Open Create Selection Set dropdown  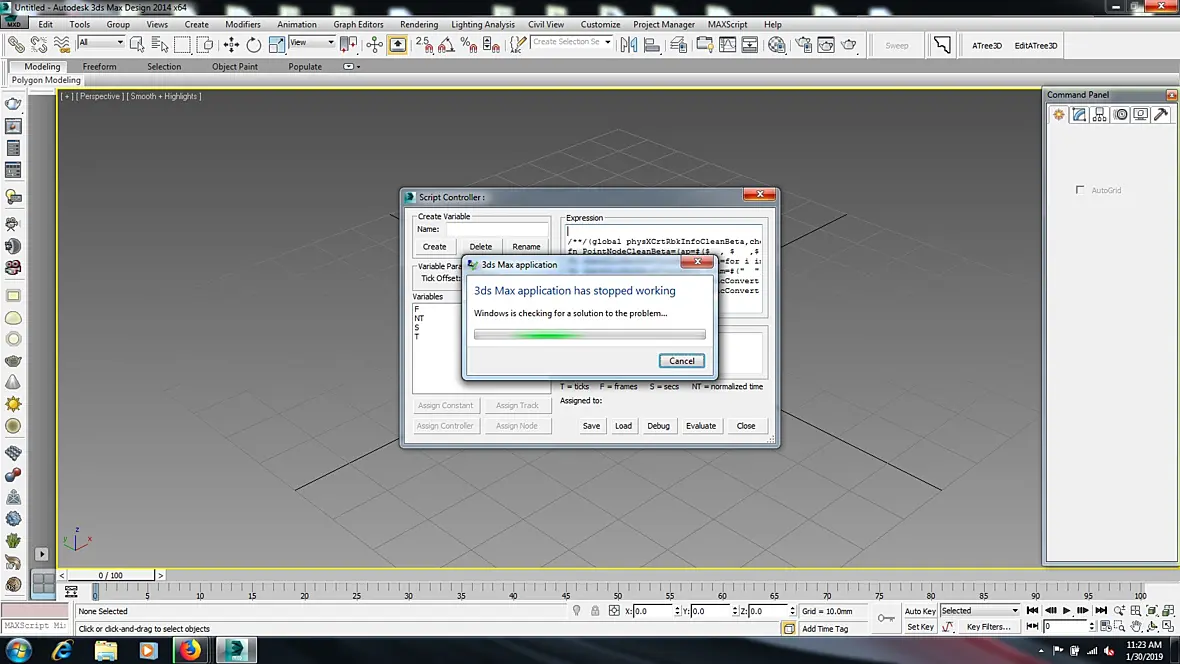tap(572, 42)
